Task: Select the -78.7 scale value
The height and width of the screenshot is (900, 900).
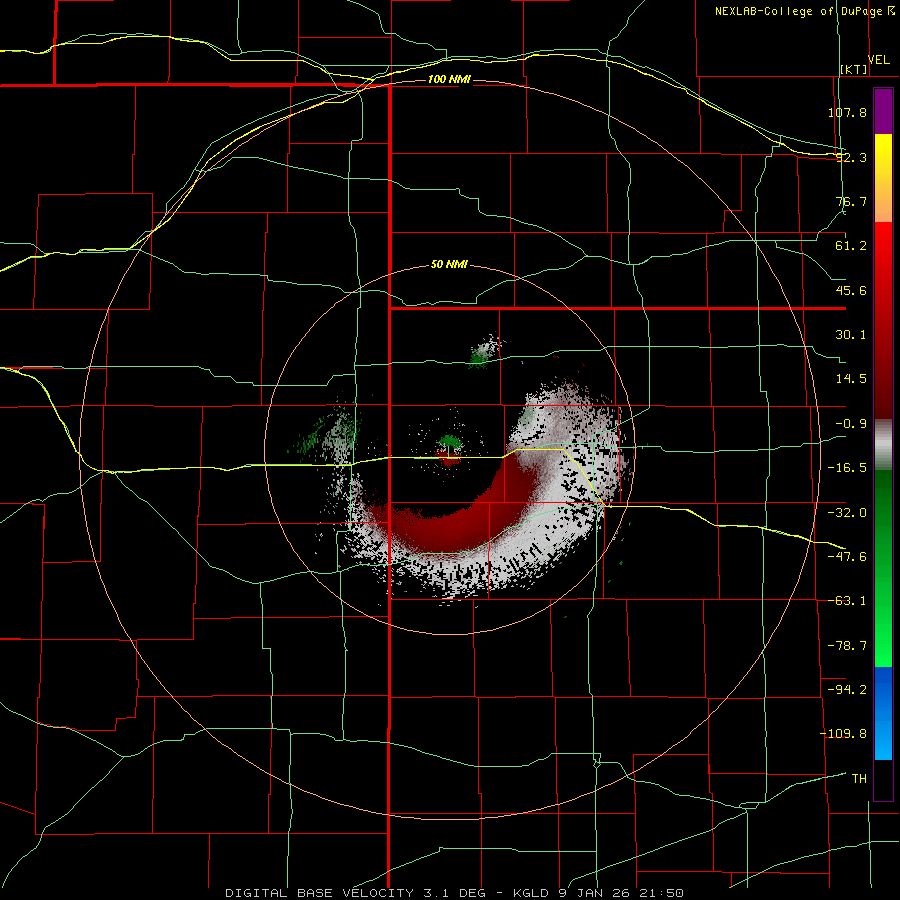Action: pyautogui.click(x=847, y=646)
